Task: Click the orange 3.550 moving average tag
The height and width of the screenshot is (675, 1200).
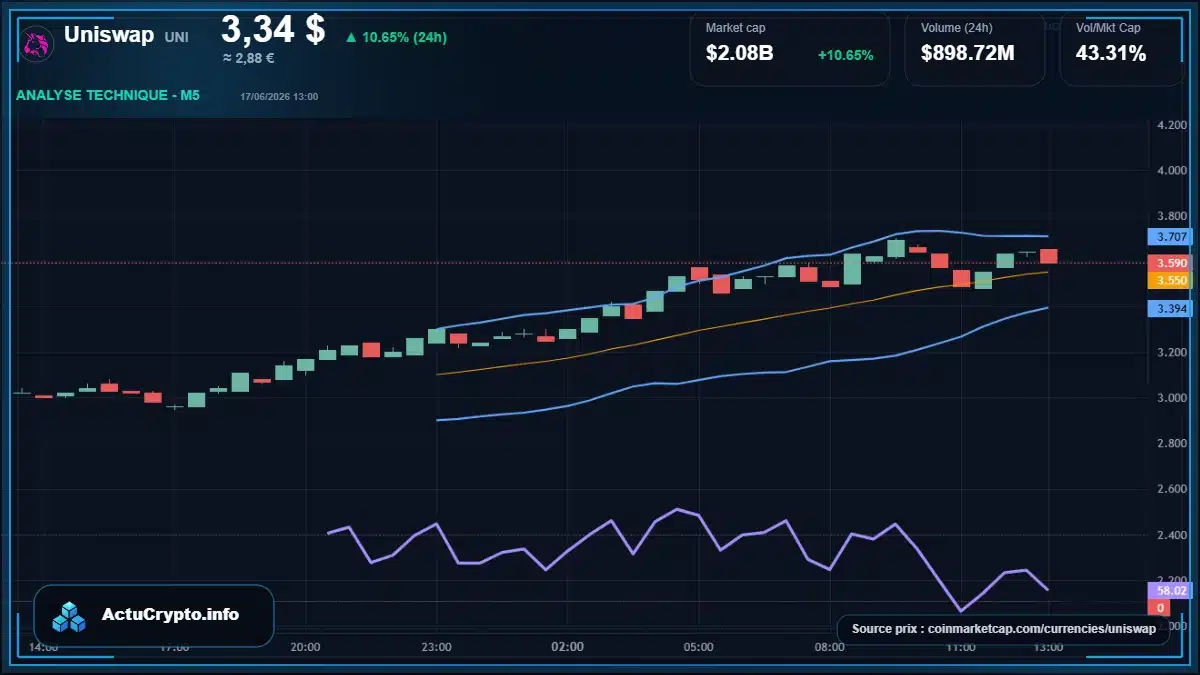Action: [1171, 281]
